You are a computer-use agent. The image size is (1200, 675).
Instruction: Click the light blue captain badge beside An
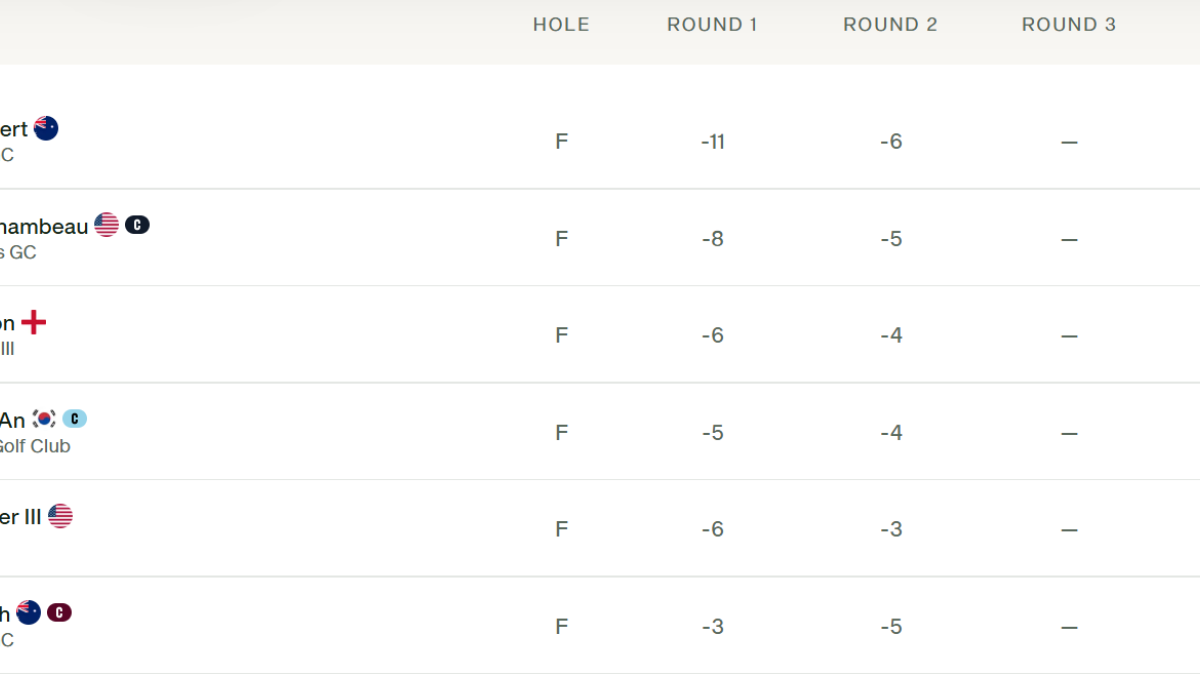coord(75,419)
